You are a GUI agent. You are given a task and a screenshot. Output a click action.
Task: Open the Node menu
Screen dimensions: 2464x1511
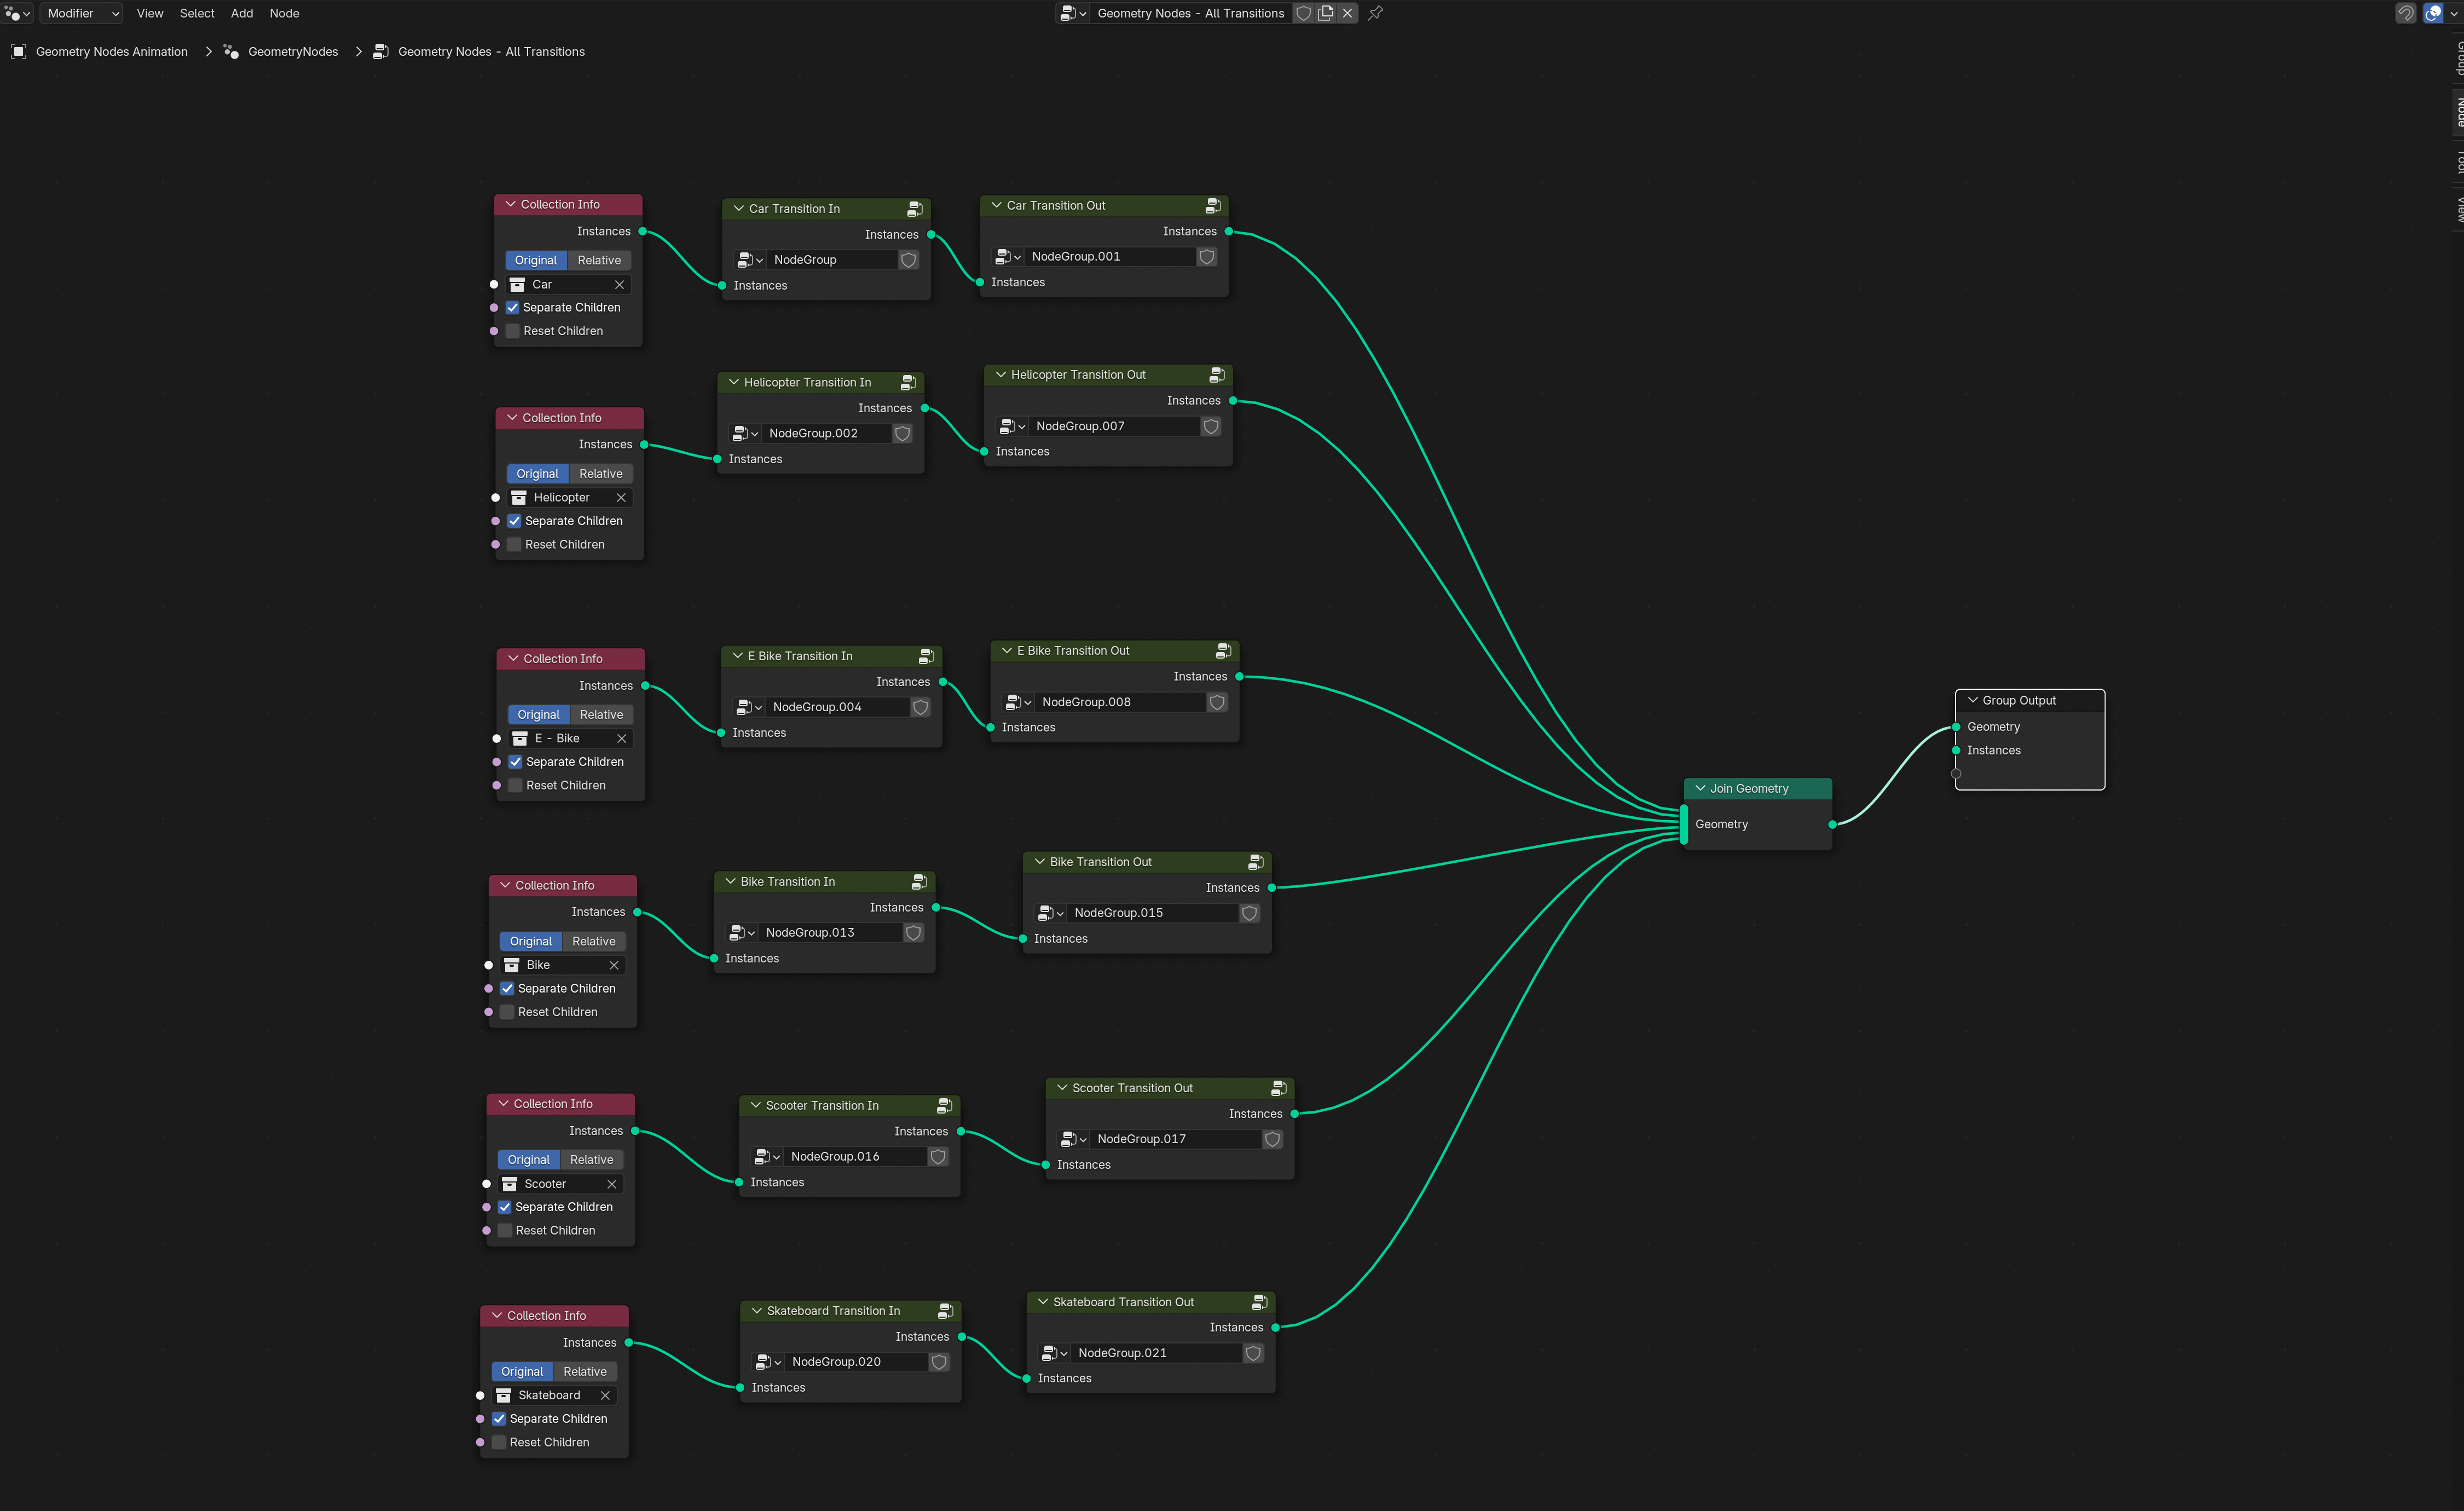284,13
